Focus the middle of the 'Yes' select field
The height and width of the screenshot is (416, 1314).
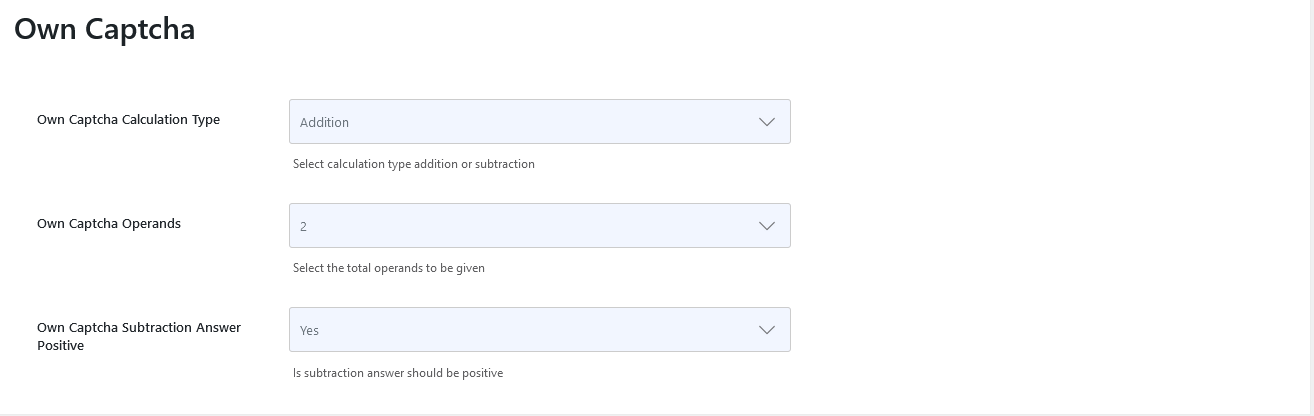540,330
